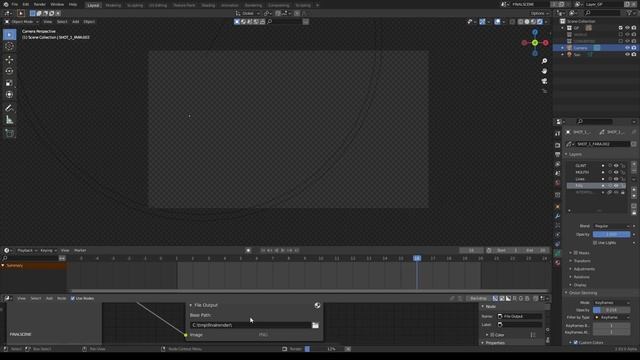Click the node Name field File Output
The image size is (640, 360).
point(520,316)
